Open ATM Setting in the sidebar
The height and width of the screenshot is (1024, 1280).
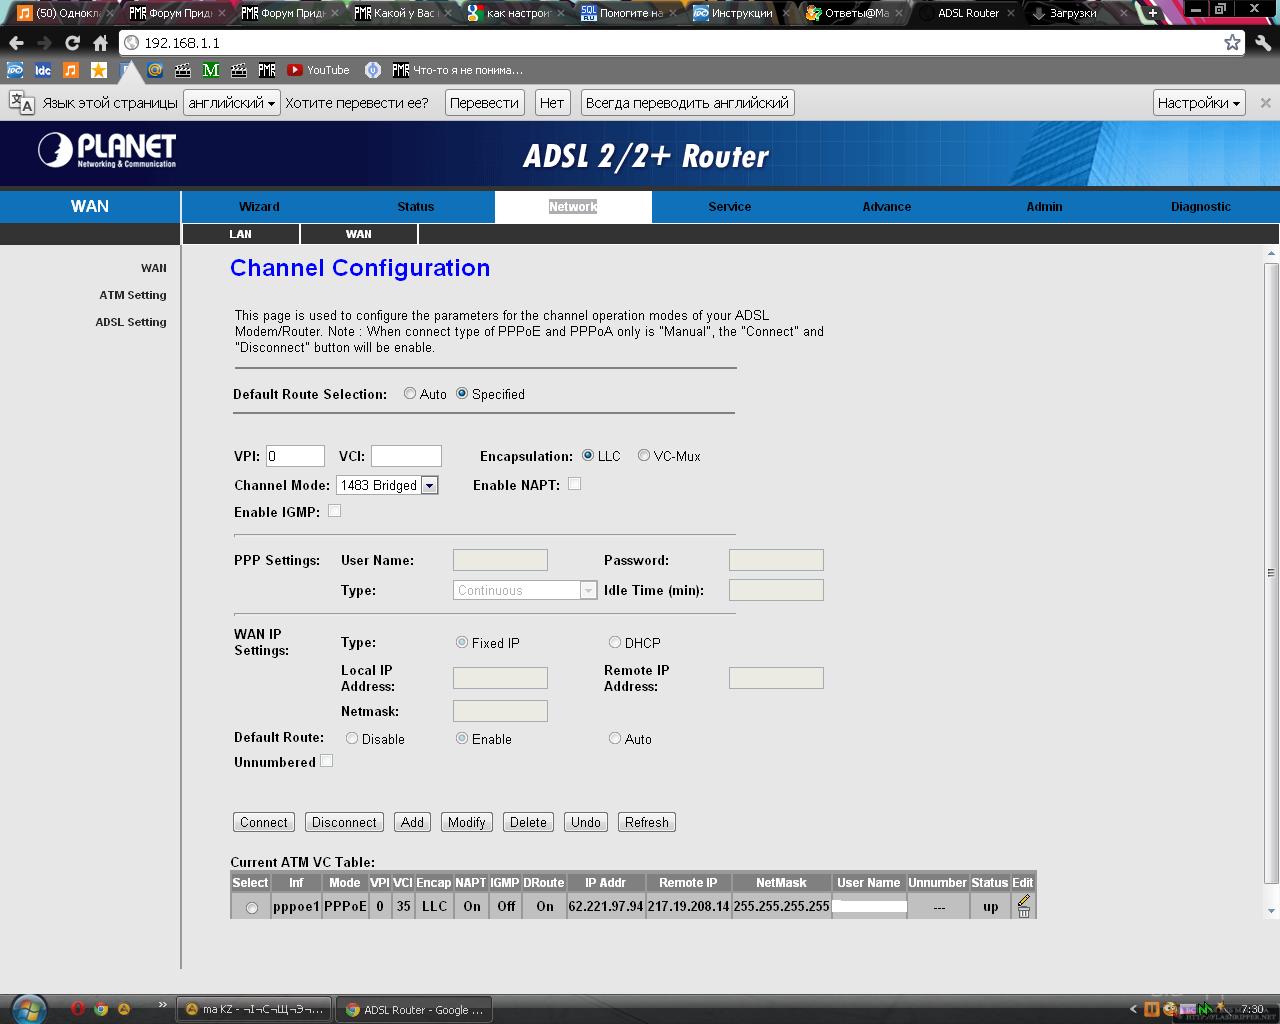click(x=133, y=295)
